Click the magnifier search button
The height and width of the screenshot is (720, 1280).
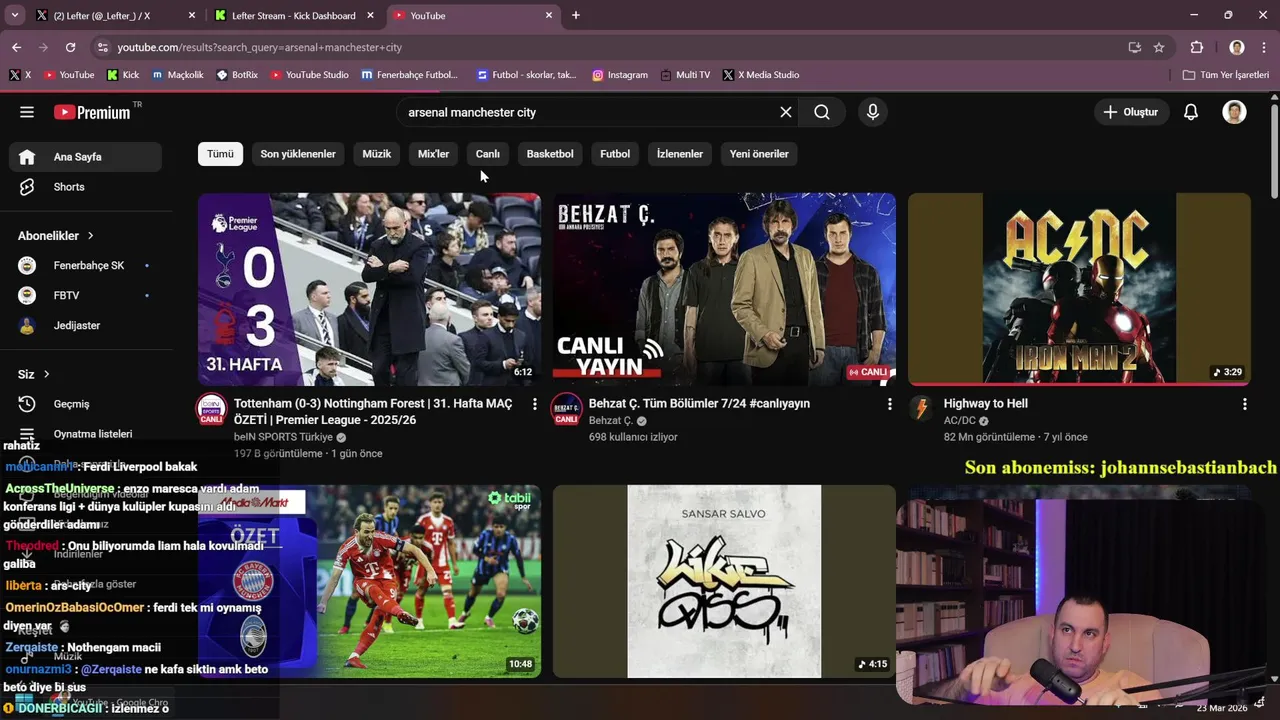point(822,112)
